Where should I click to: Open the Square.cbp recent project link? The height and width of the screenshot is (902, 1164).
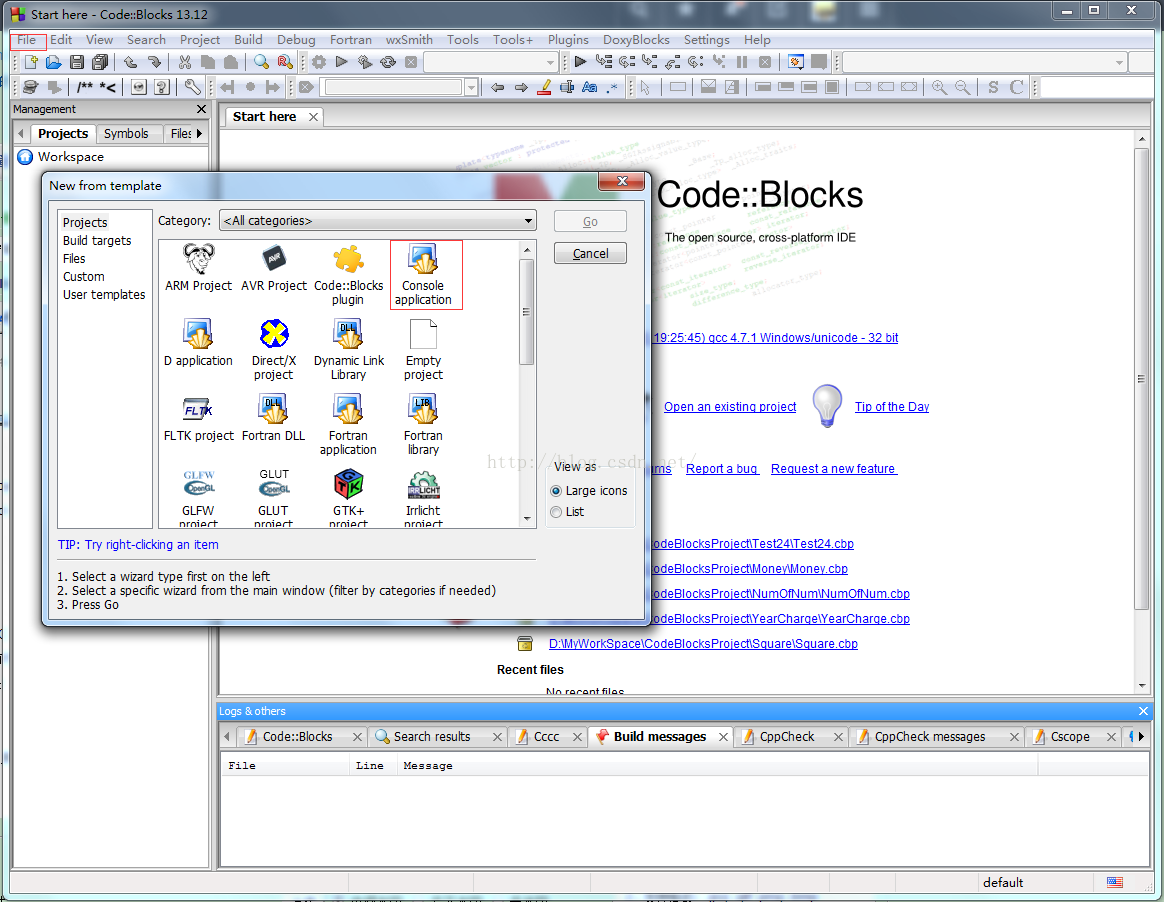703,644
